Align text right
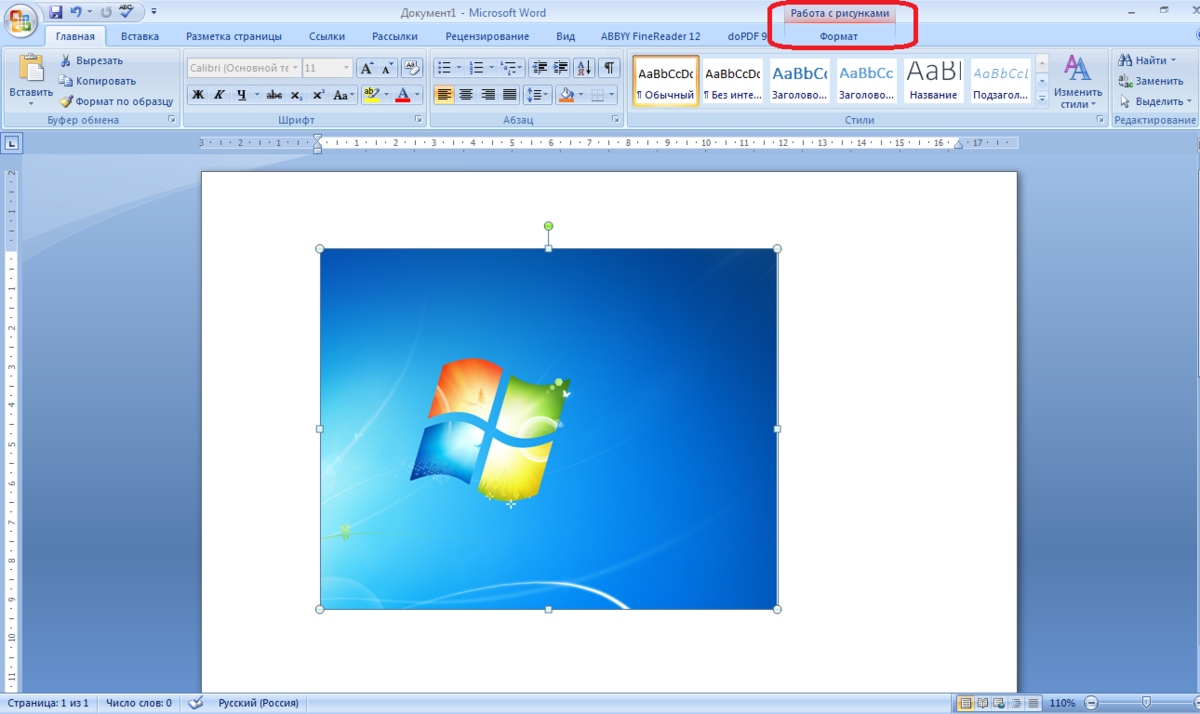Screen dimensions: 1200x714 coord(488,95)
